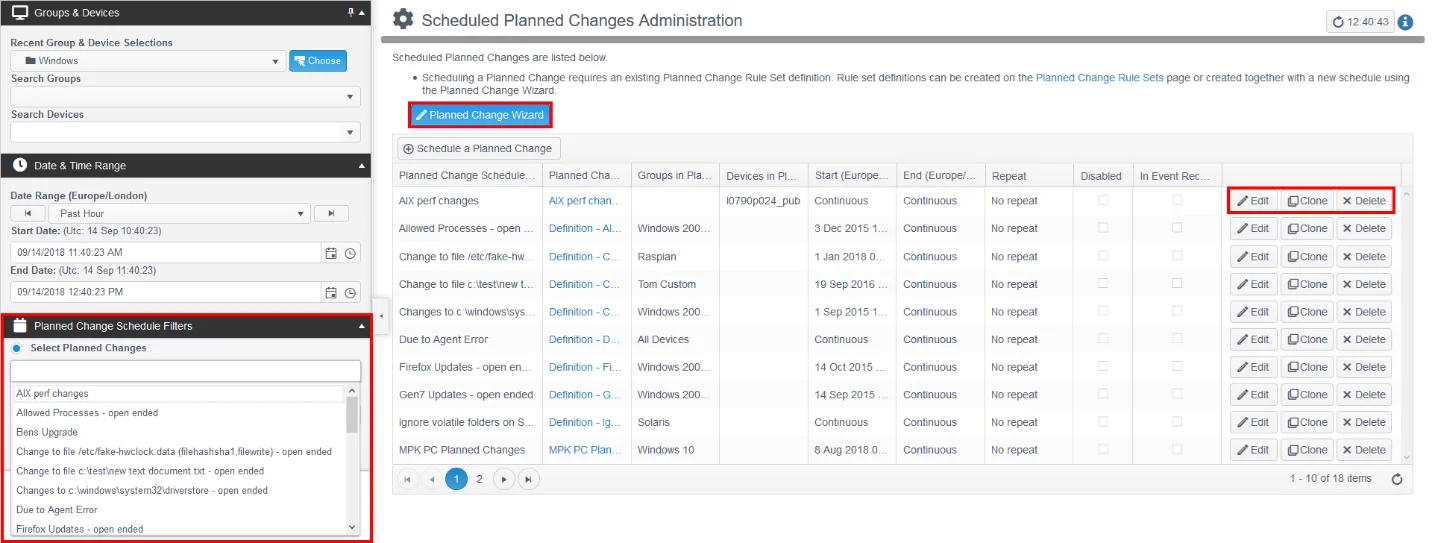Select AIX perf changes in filter list

(x=178, y=394)
